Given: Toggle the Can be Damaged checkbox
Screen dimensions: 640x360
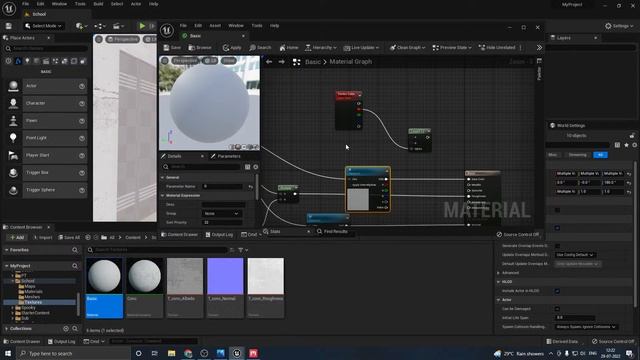Looking at the screenshot, I should (557, 309).
